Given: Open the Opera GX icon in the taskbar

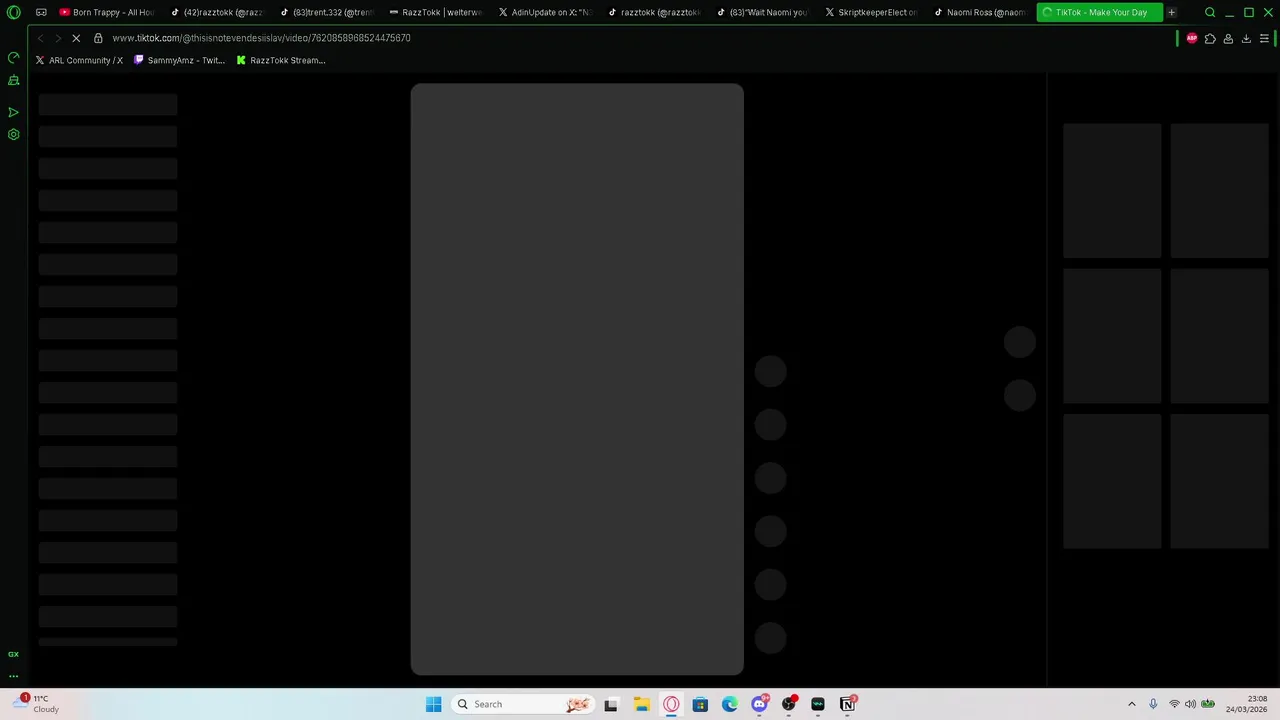Looking at the screenshot, I should tap(671, 704).
